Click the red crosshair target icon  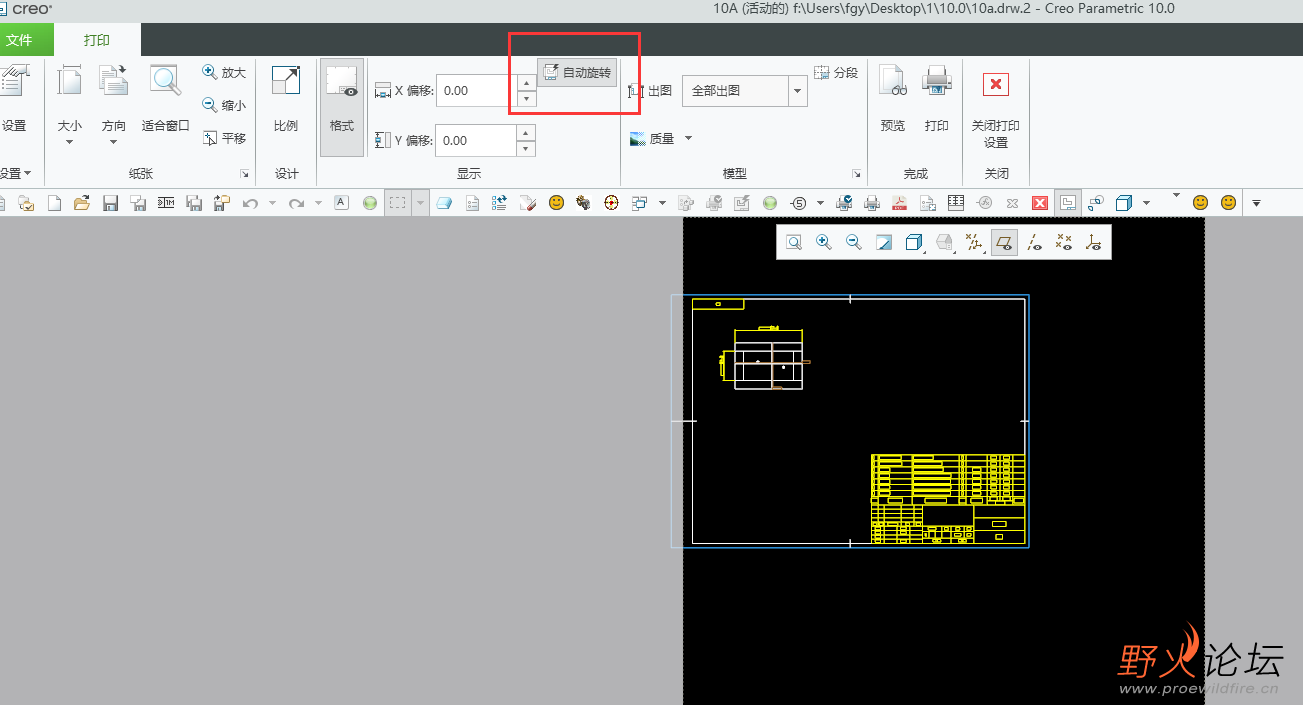tap(611, 203)
